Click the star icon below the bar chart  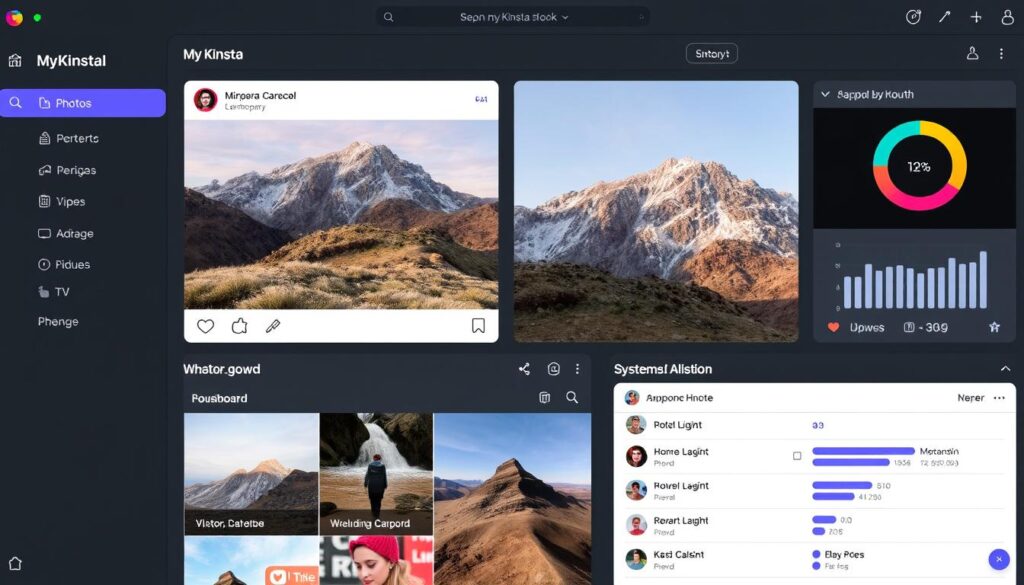click(994, 327)
